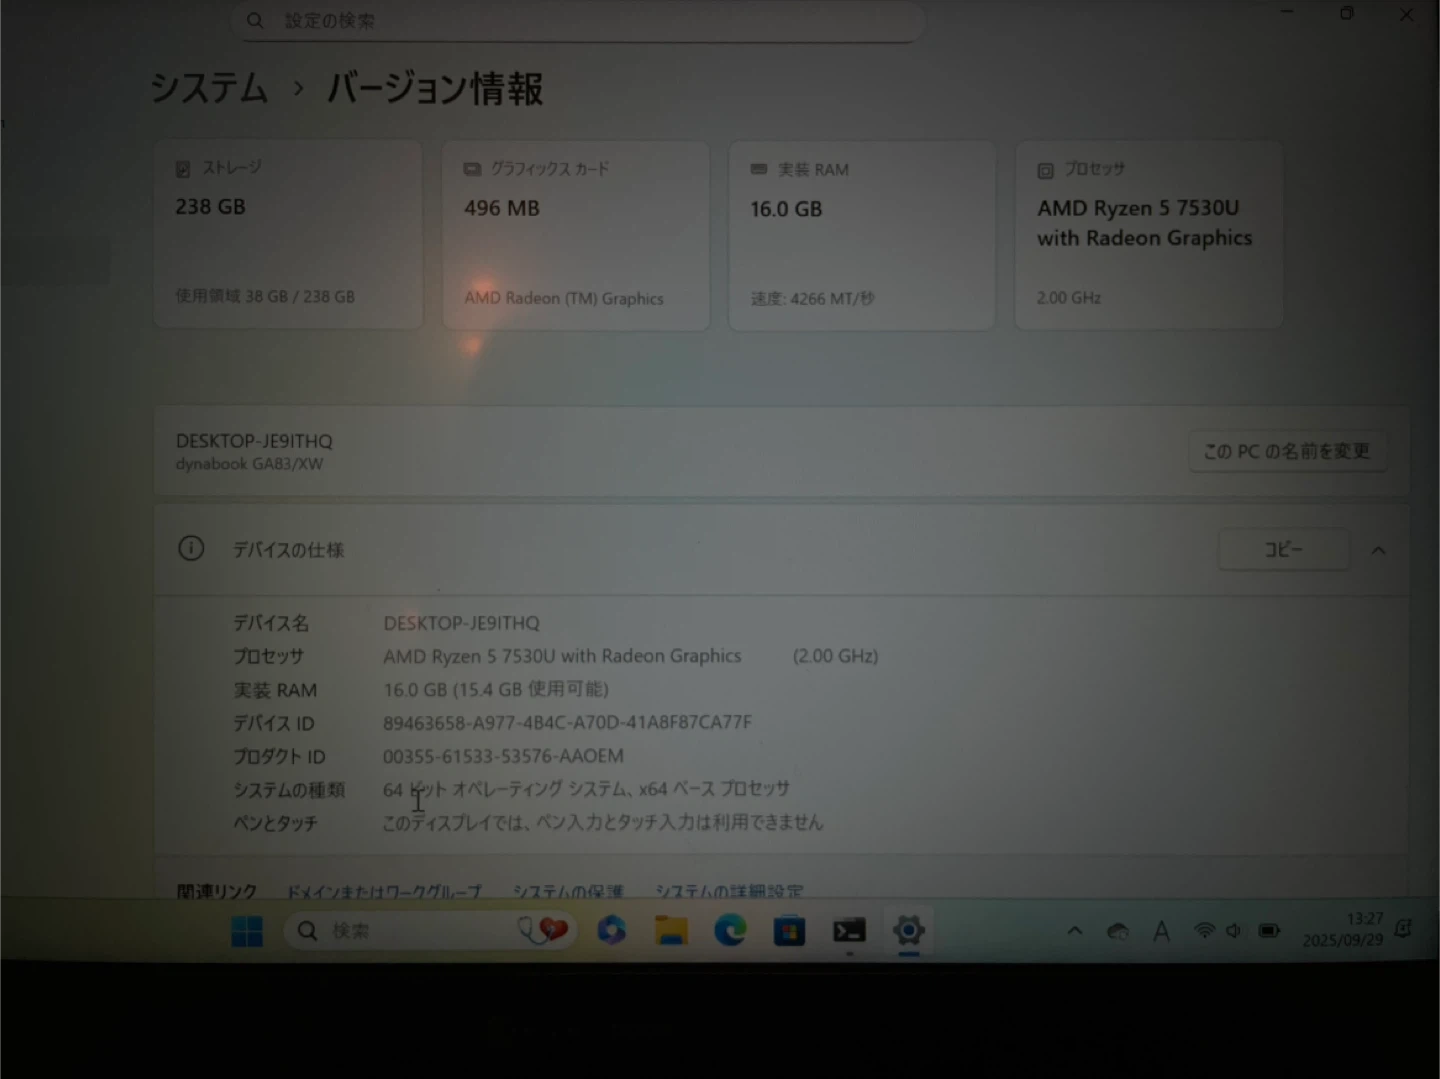Open the グラフィックス カード 496 MB card
This screenshot has height=1079, width=1440.
576,235
